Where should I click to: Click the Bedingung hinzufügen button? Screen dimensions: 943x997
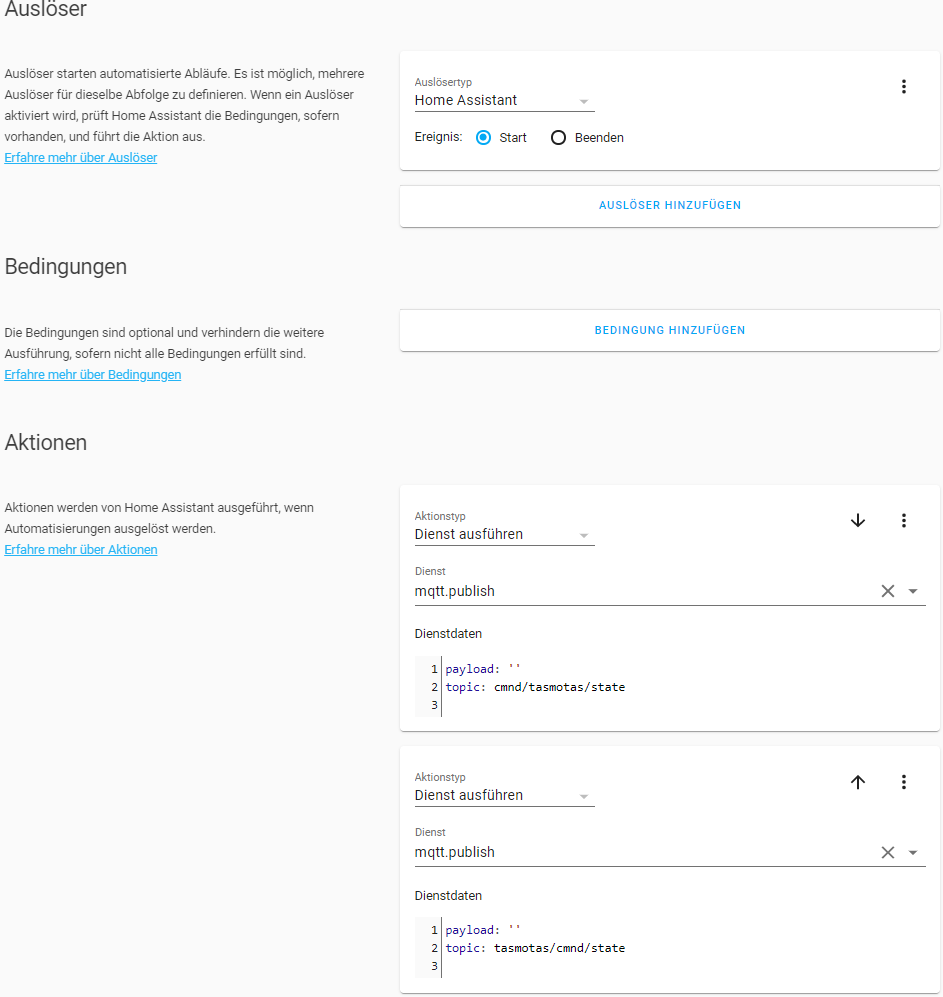tap(669, 330)
